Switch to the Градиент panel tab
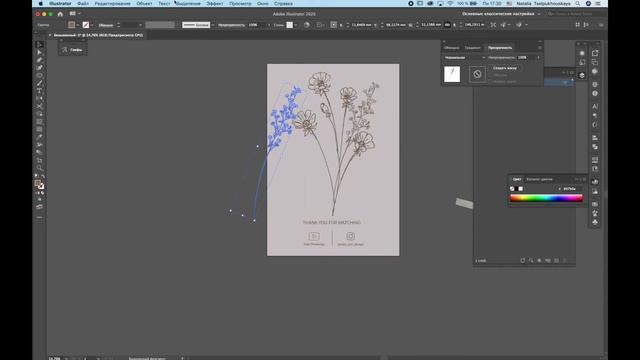The image size is (640, 360). click(473, 48)
